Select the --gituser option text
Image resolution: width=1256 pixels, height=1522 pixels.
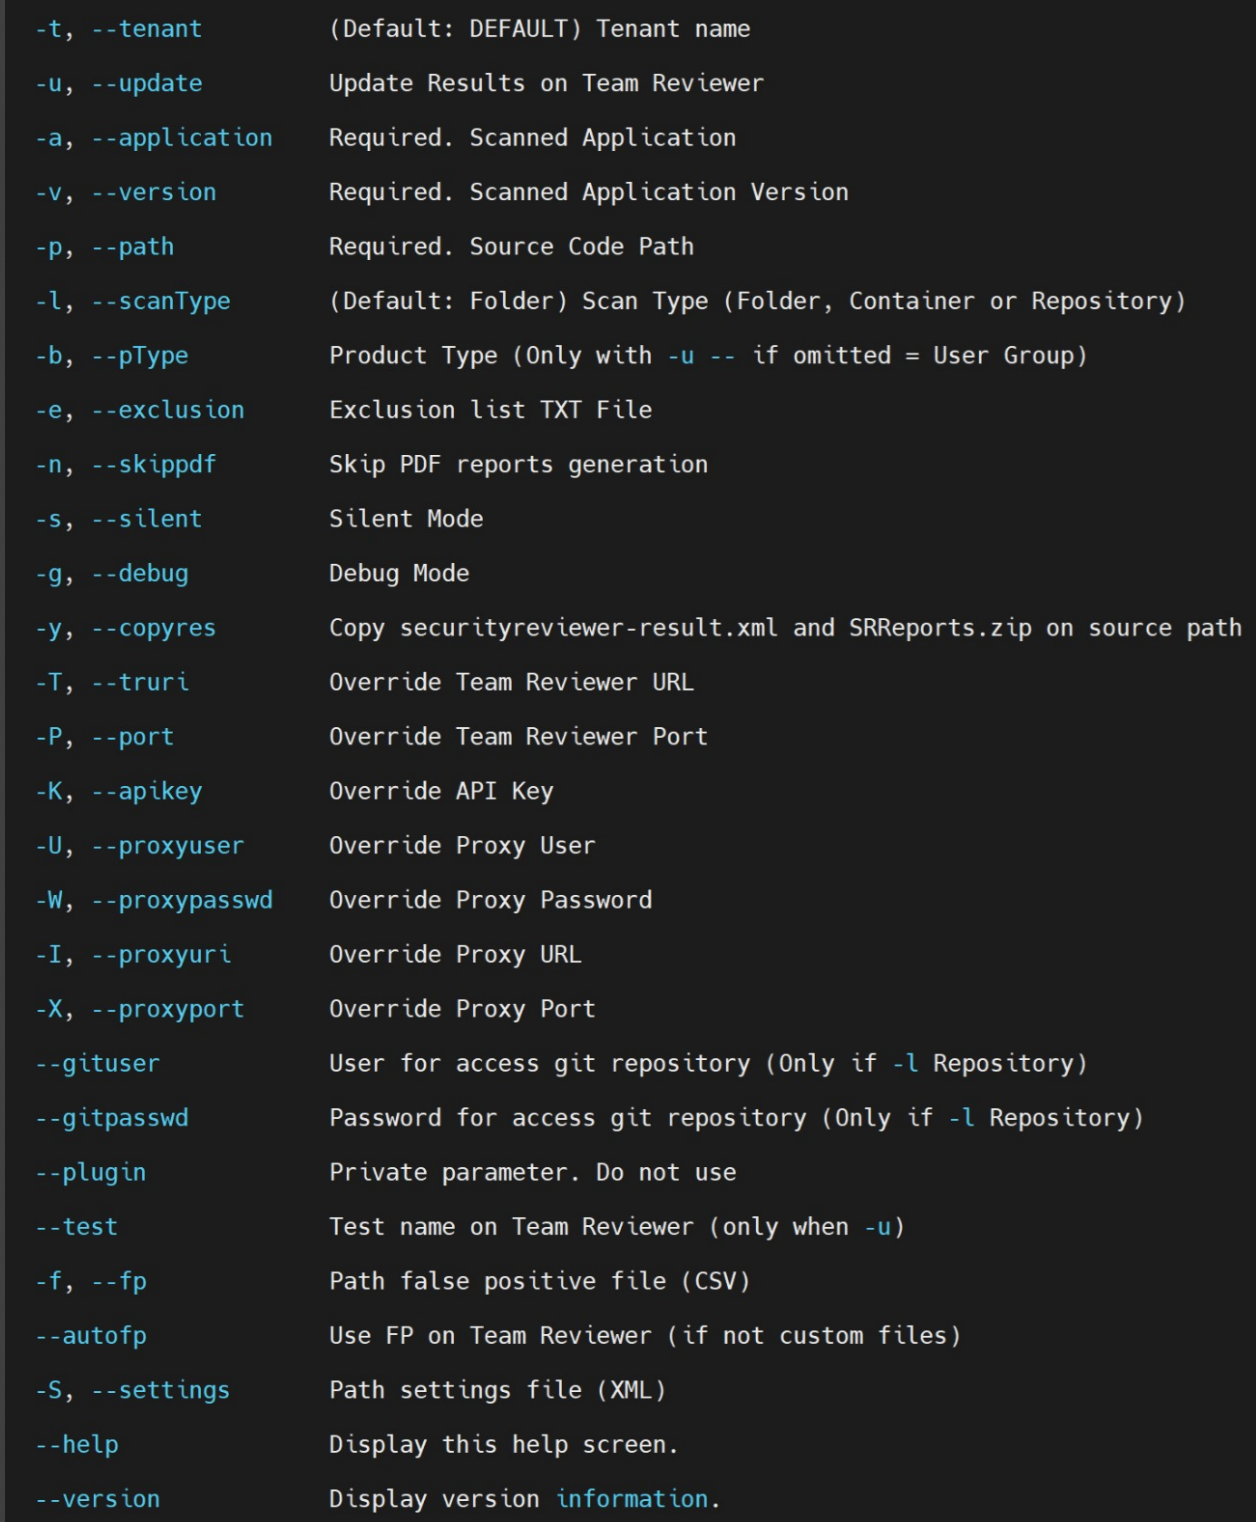click(x=97, y=1063)
